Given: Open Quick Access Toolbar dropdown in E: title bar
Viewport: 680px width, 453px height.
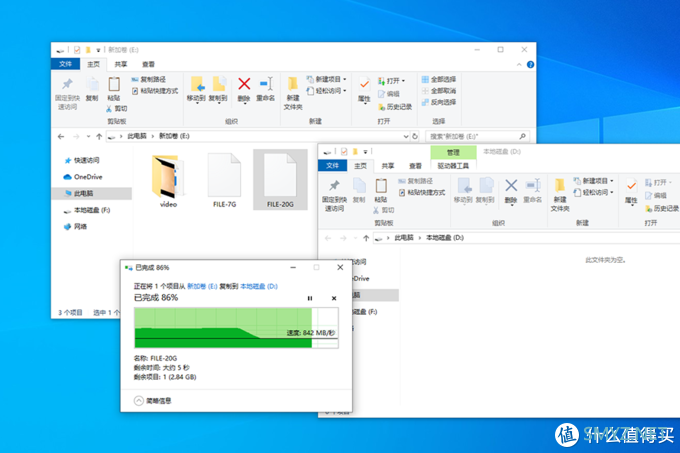Looking at the screenshot, I should [98, 50].
